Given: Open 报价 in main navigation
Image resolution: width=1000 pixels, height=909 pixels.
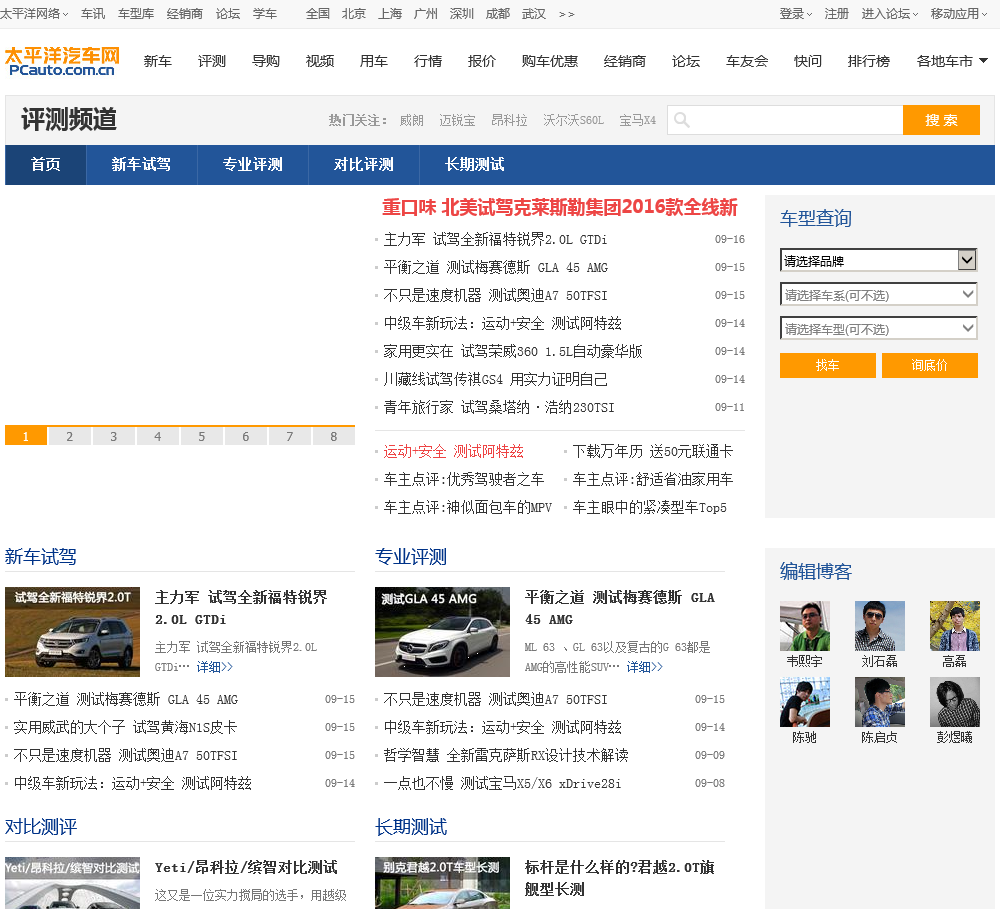Looking at the screenshot, I should click(482, 61).
